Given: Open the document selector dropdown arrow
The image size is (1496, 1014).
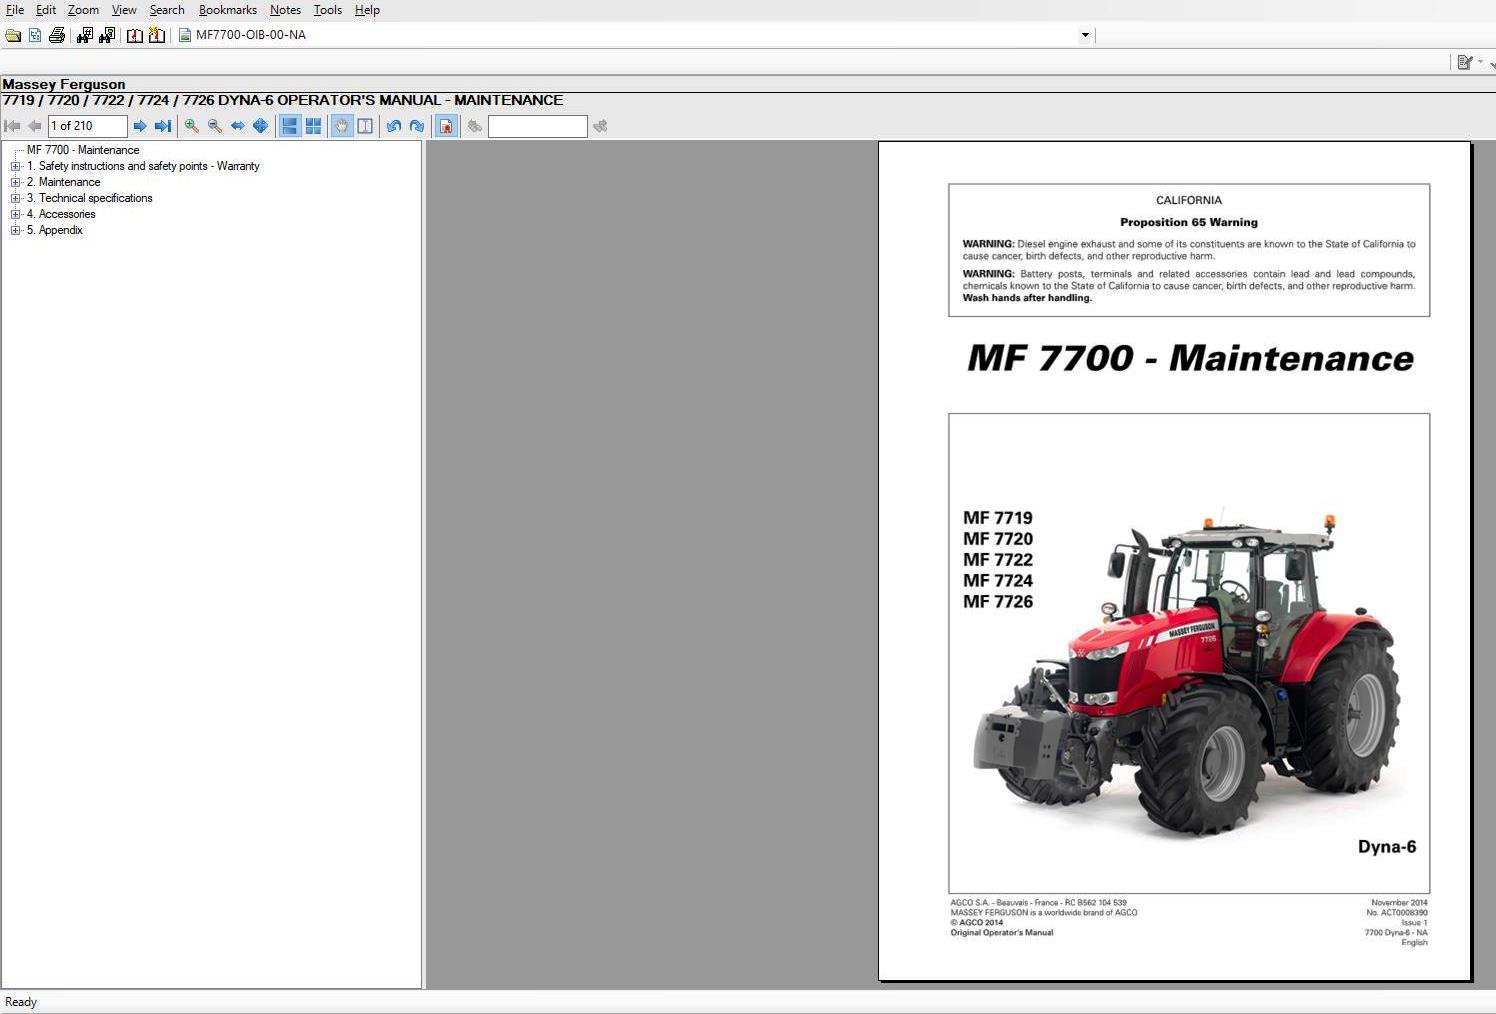Looking at the screenshot, I should point(1085,35).
